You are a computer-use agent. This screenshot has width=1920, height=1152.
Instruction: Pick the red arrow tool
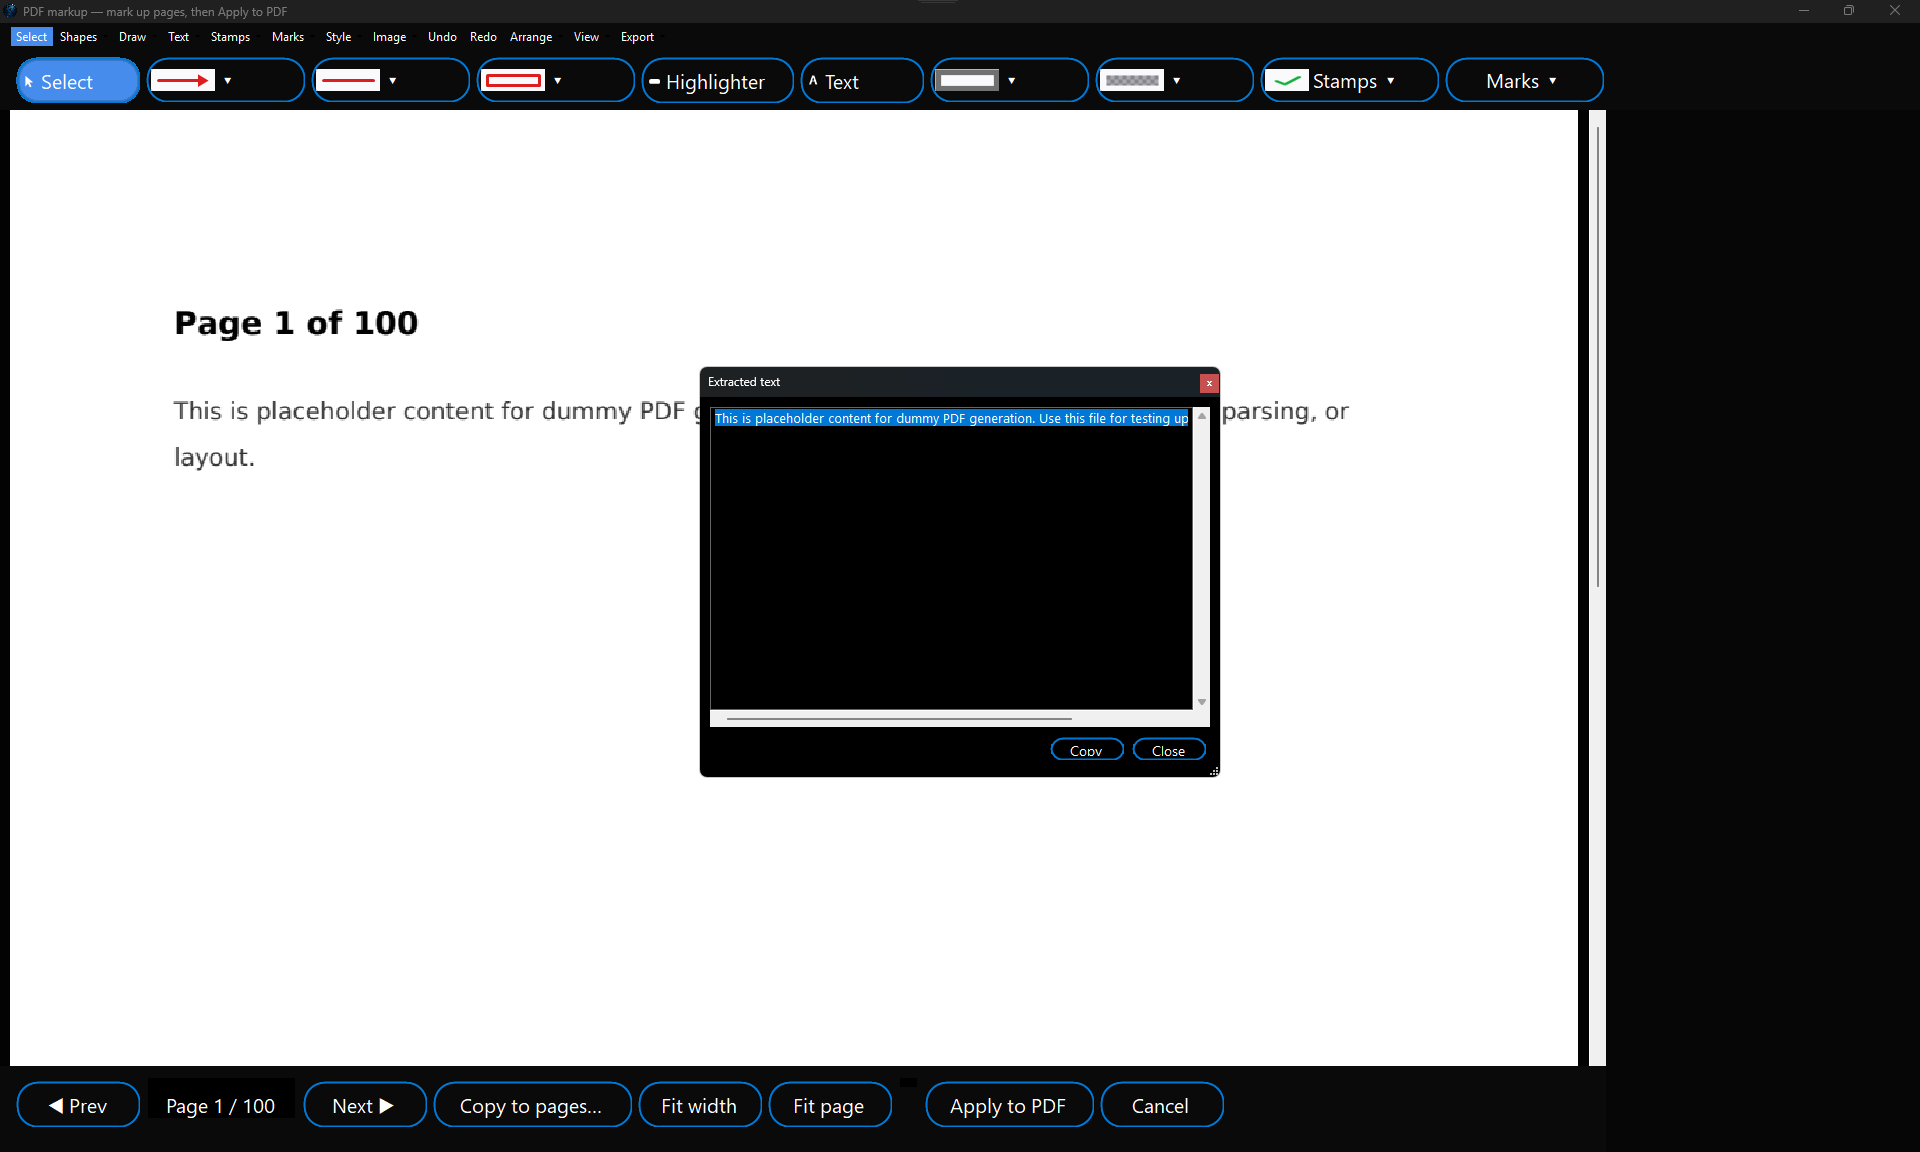point(184,81)
